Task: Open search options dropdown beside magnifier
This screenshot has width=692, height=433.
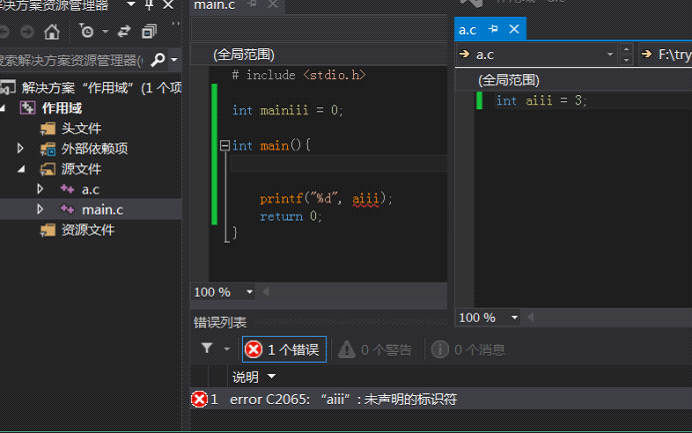Action: (174, 59)
